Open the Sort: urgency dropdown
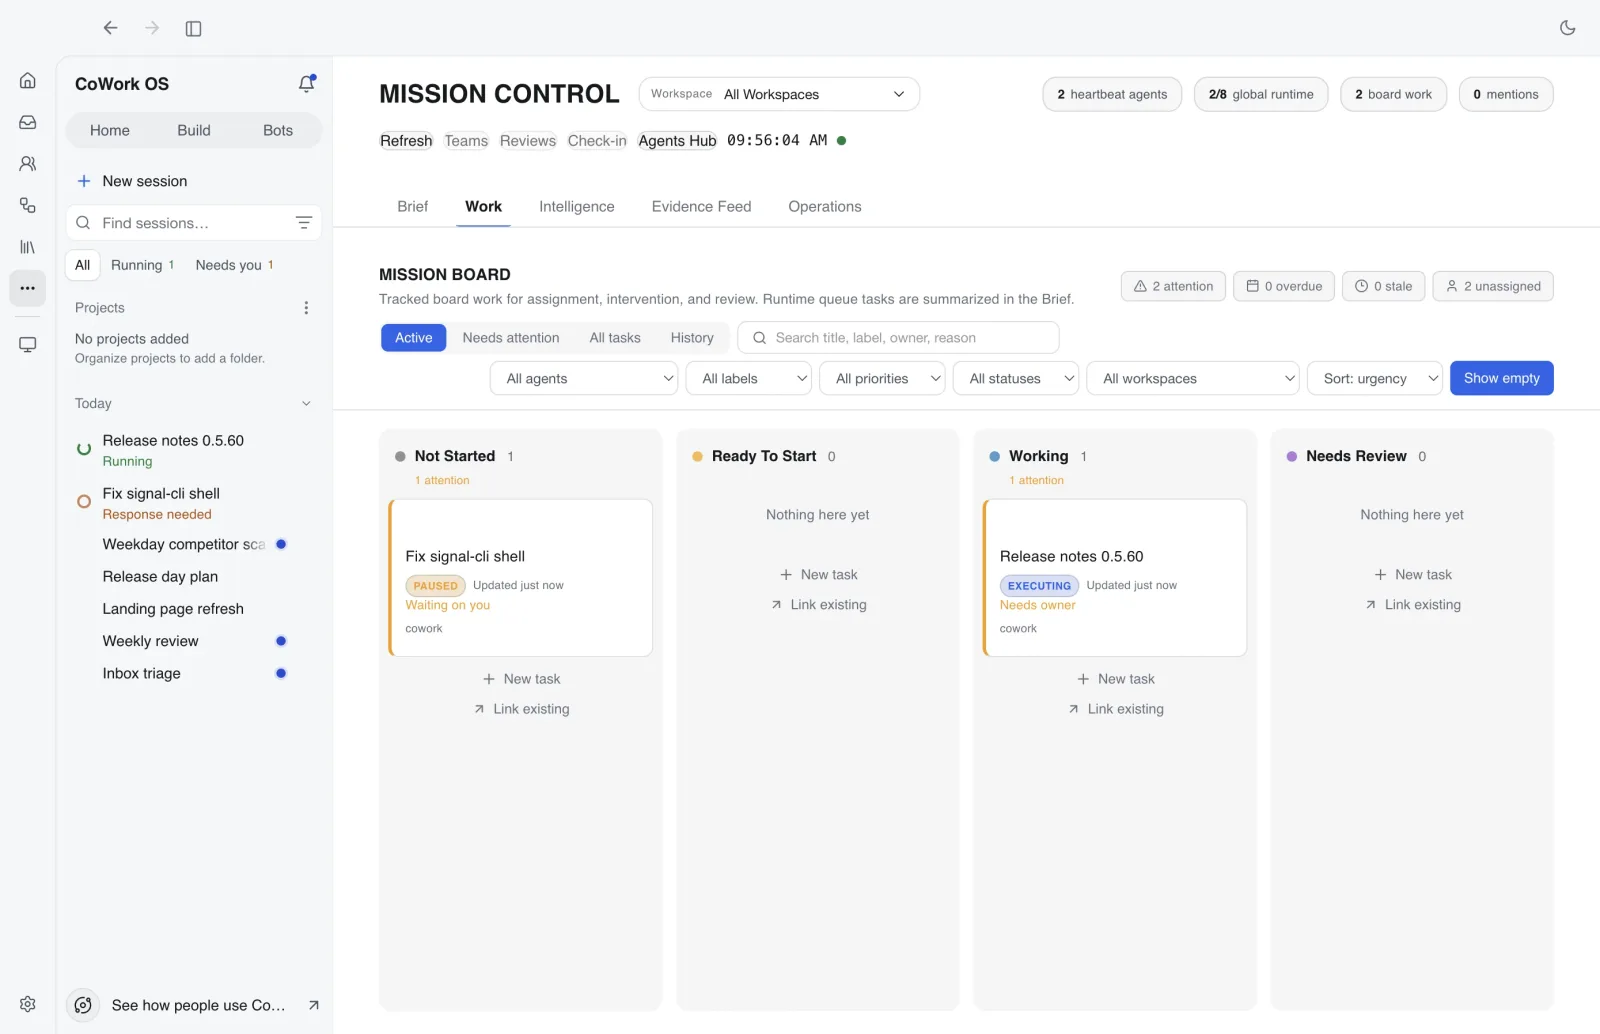Viewport: 1600px width, 1034px height. [x=1375, y=378]
